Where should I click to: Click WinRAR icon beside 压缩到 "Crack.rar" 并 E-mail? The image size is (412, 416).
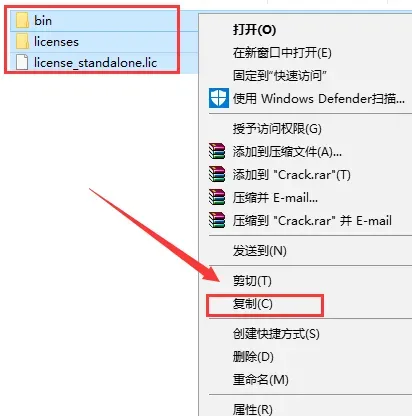(217, 220)
